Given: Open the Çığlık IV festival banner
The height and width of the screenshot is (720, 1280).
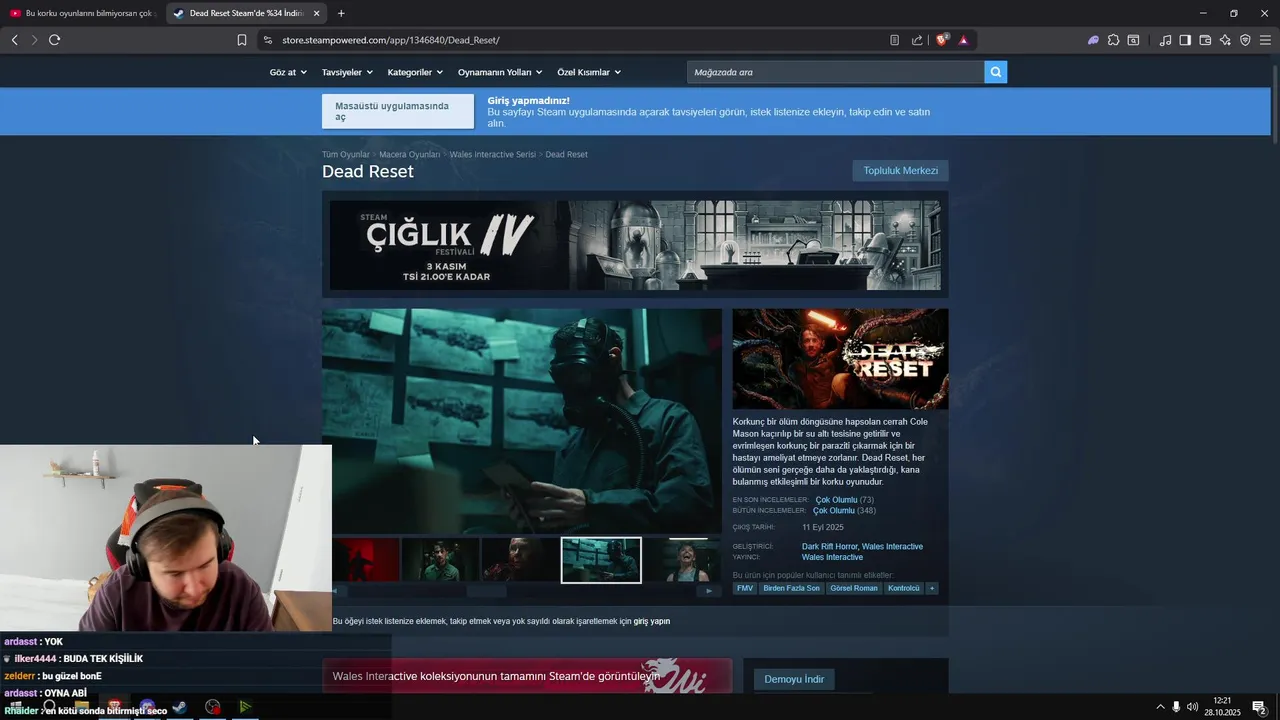Looking at the screenshot, I should tap(635, 245).
